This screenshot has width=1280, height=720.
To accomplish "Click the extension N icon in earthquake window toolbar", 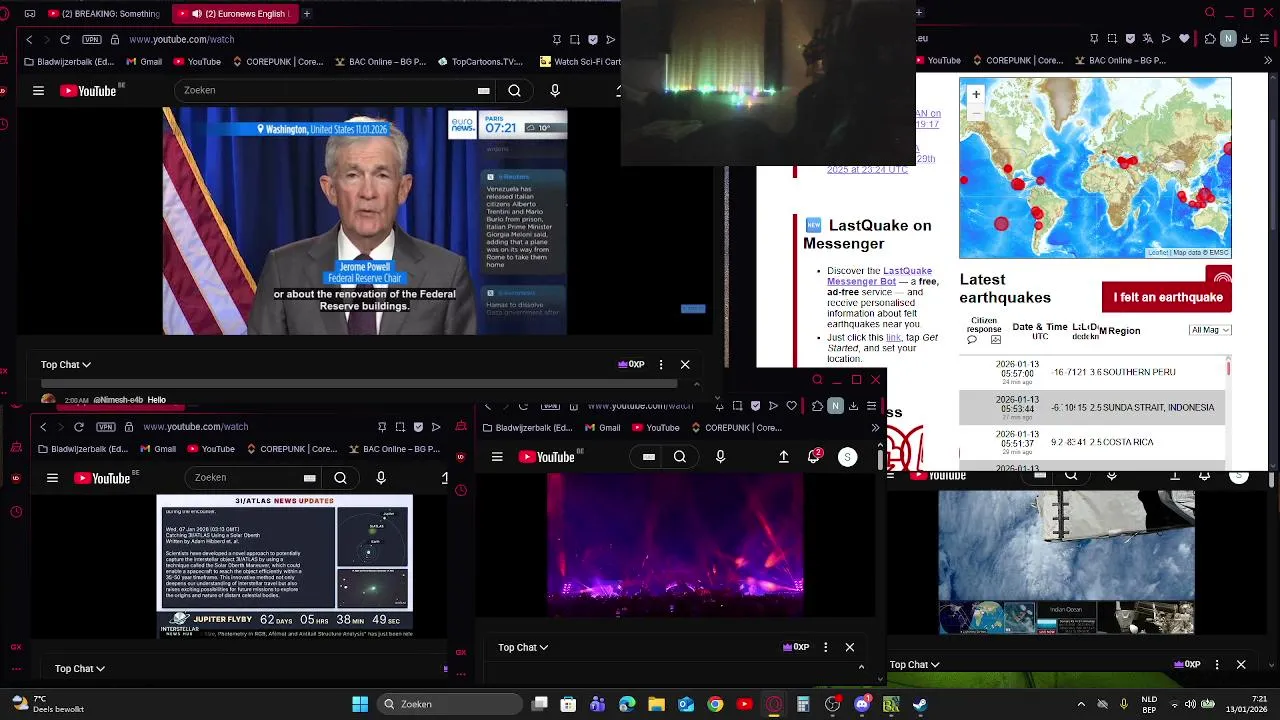I will click(1229, 39).
